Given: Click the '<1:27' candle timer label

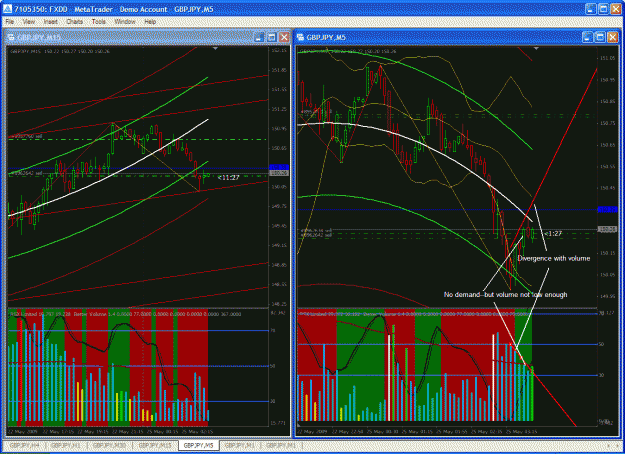Looking at the screenshot, I should point(553,233).
